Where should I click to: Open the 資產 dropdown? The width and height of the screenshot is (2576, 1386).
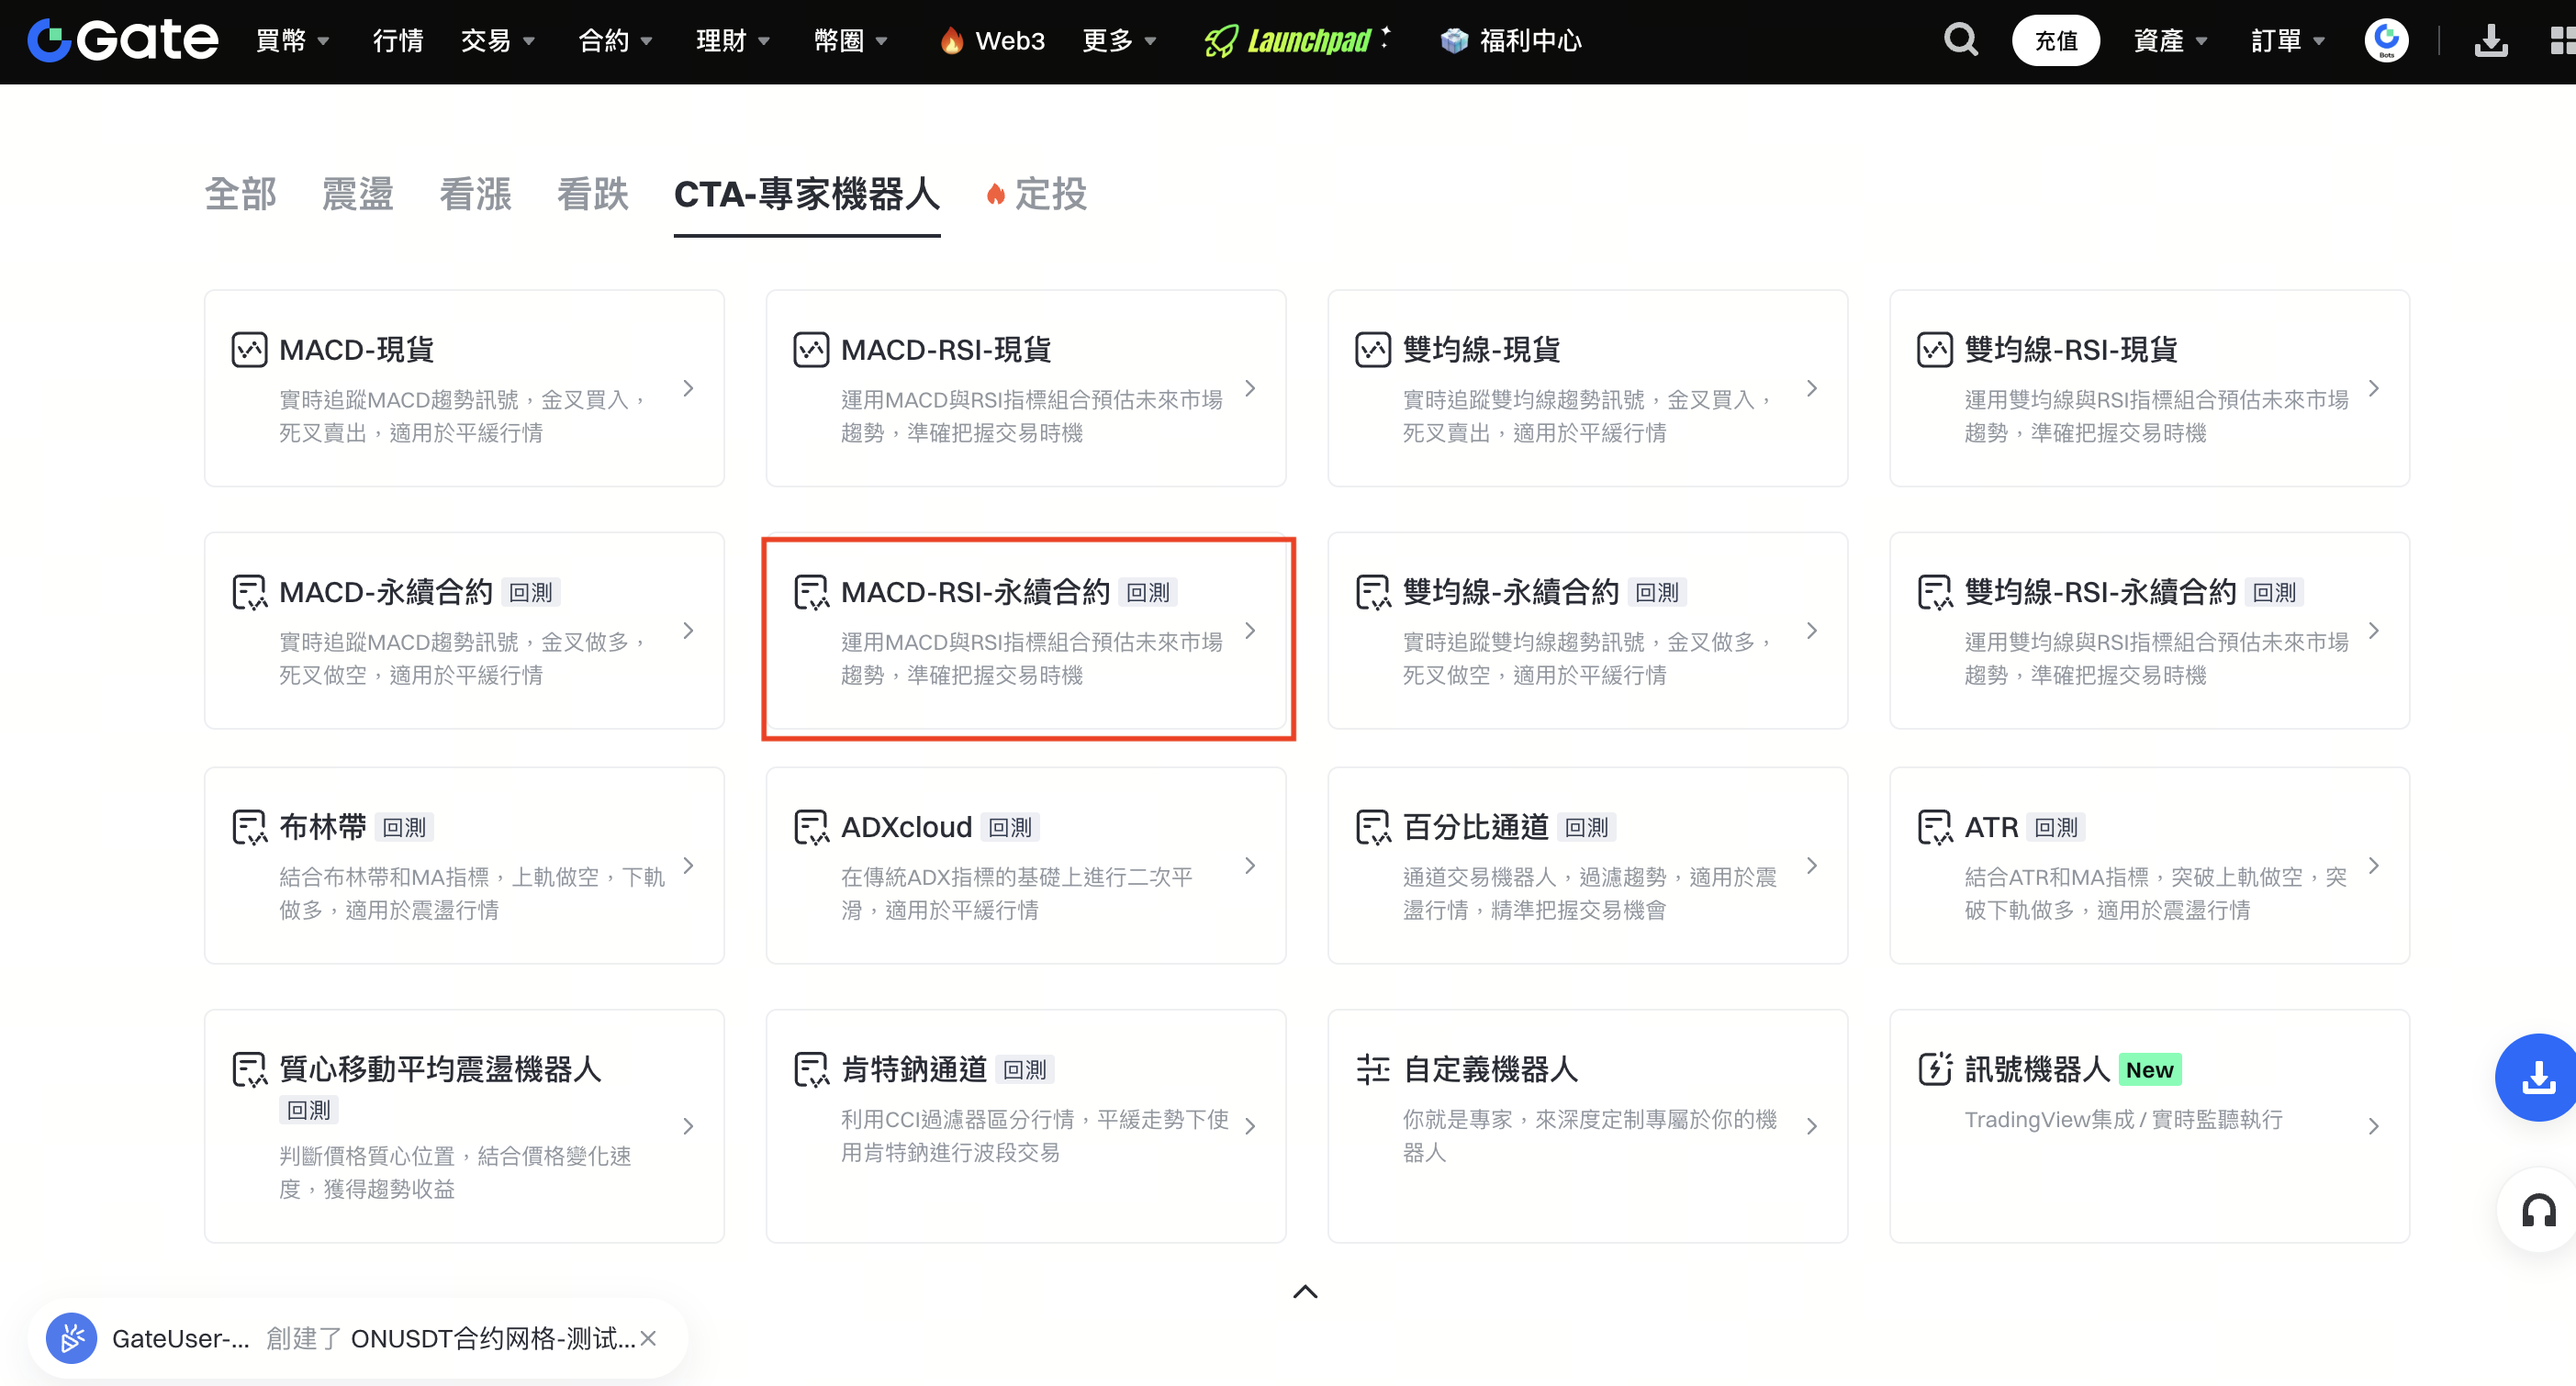pyautogui.click(x=2169, y=41)
